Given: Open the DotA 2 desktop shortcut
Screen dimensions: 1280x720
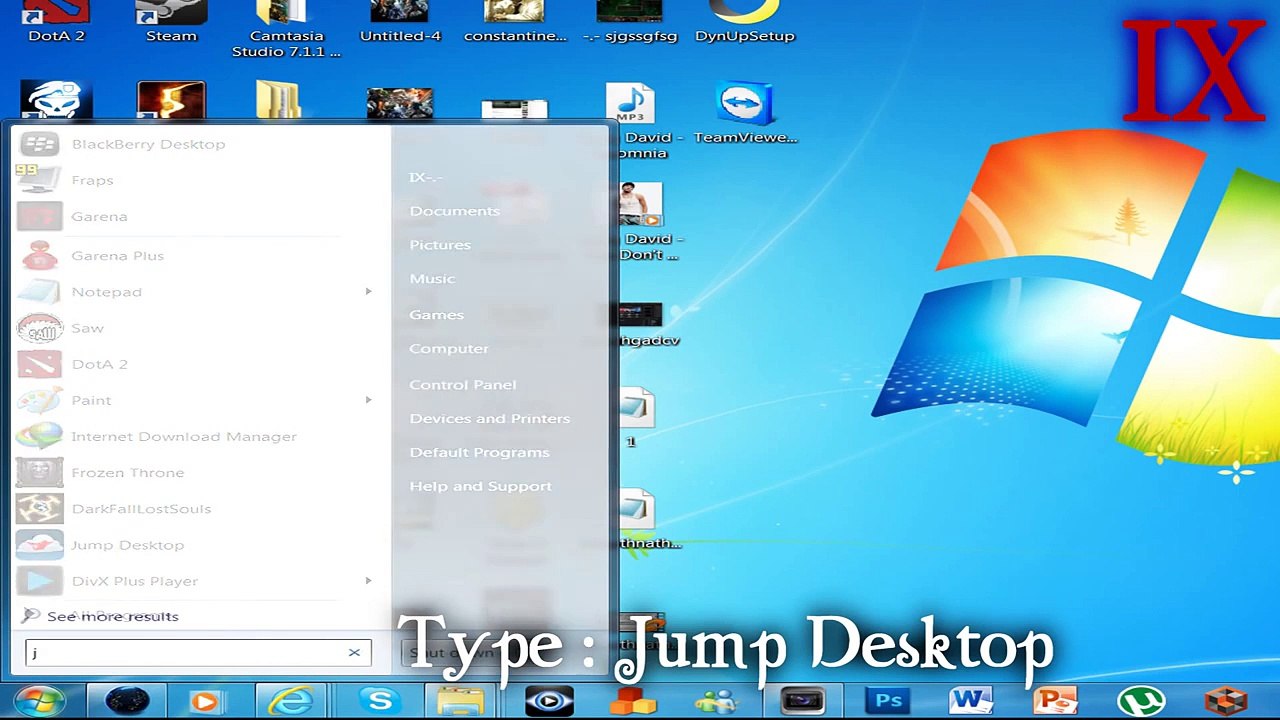Looking at the screenshot, I should 56,20.
